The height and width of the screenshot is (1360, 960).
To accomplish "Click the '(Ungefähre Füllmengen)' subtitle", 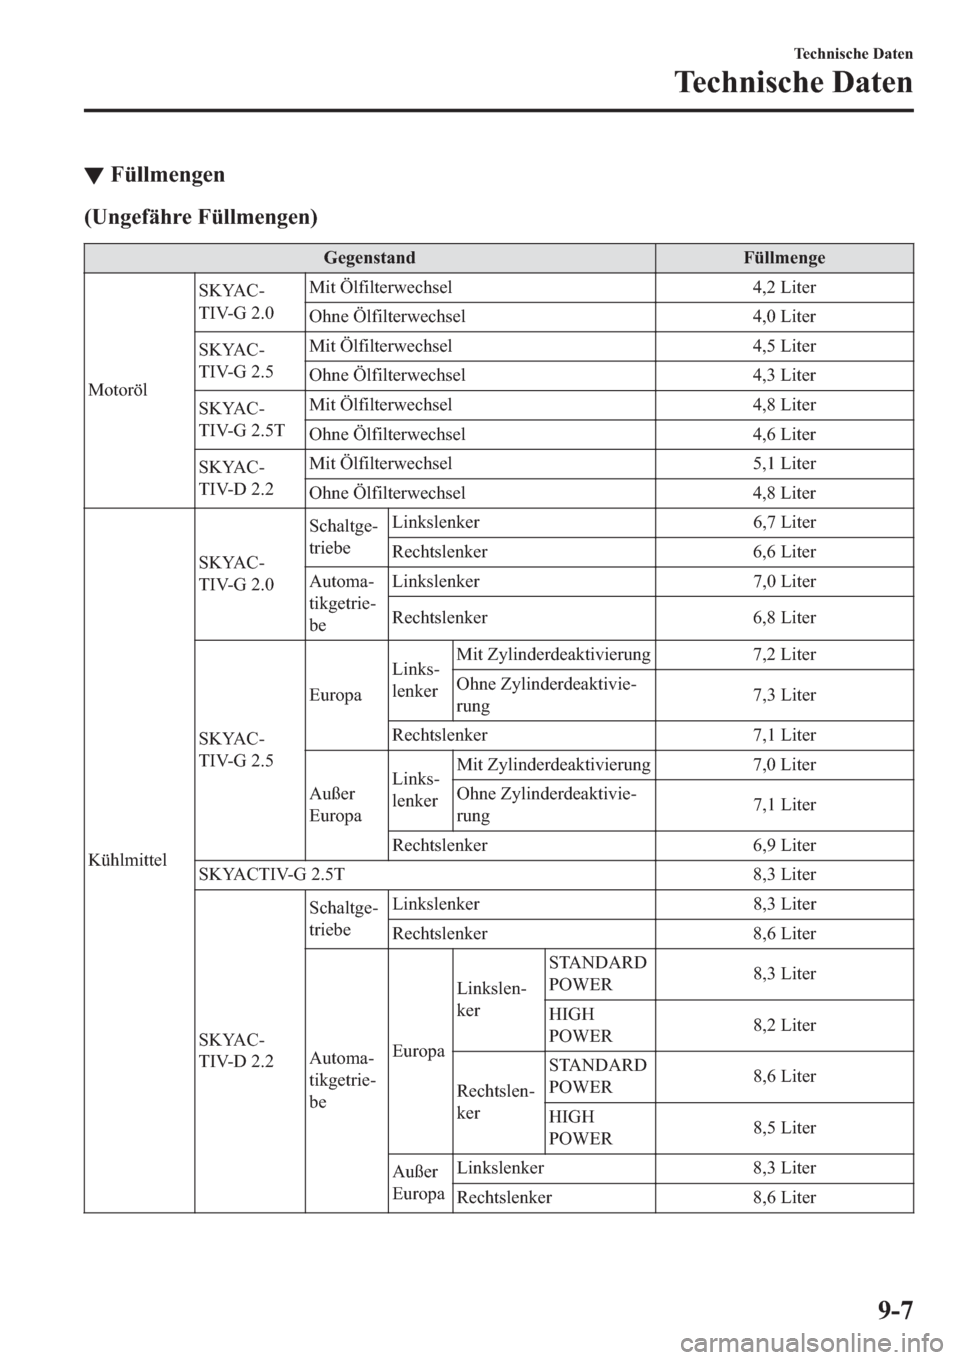I will [202, 216].
